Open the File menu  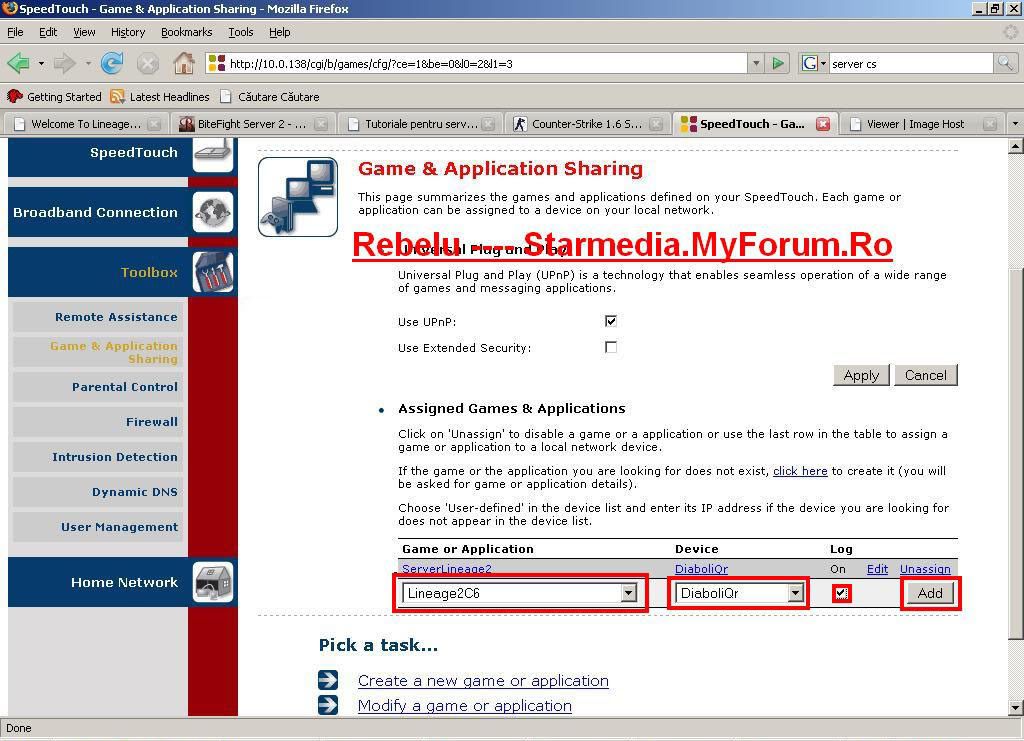click(x=15, y=32)
